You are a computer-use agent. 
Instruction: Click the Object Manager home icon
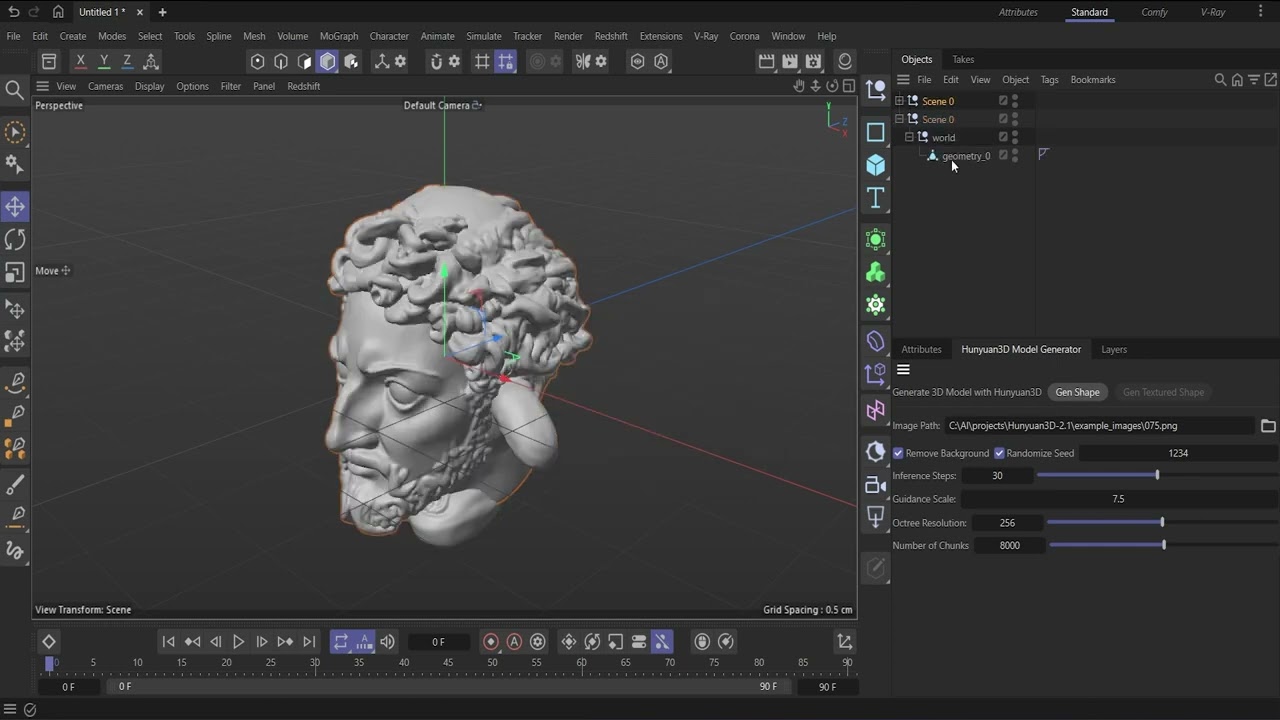pos(1237,80)
